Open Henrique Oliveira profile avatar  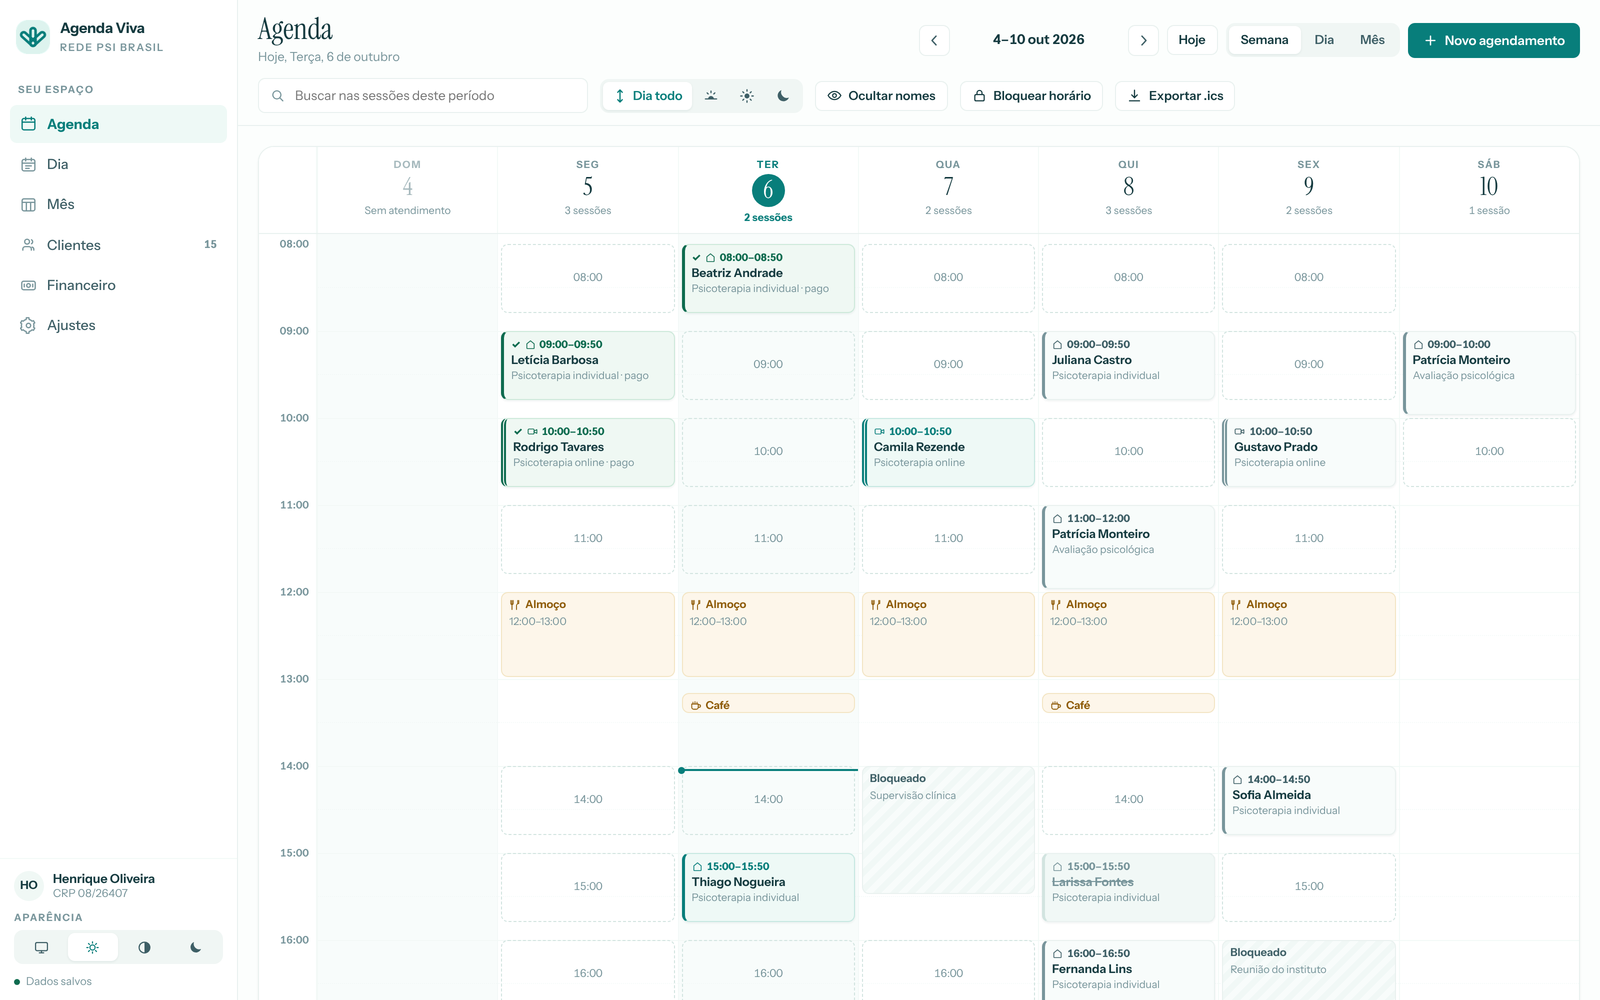coord(29,885)
